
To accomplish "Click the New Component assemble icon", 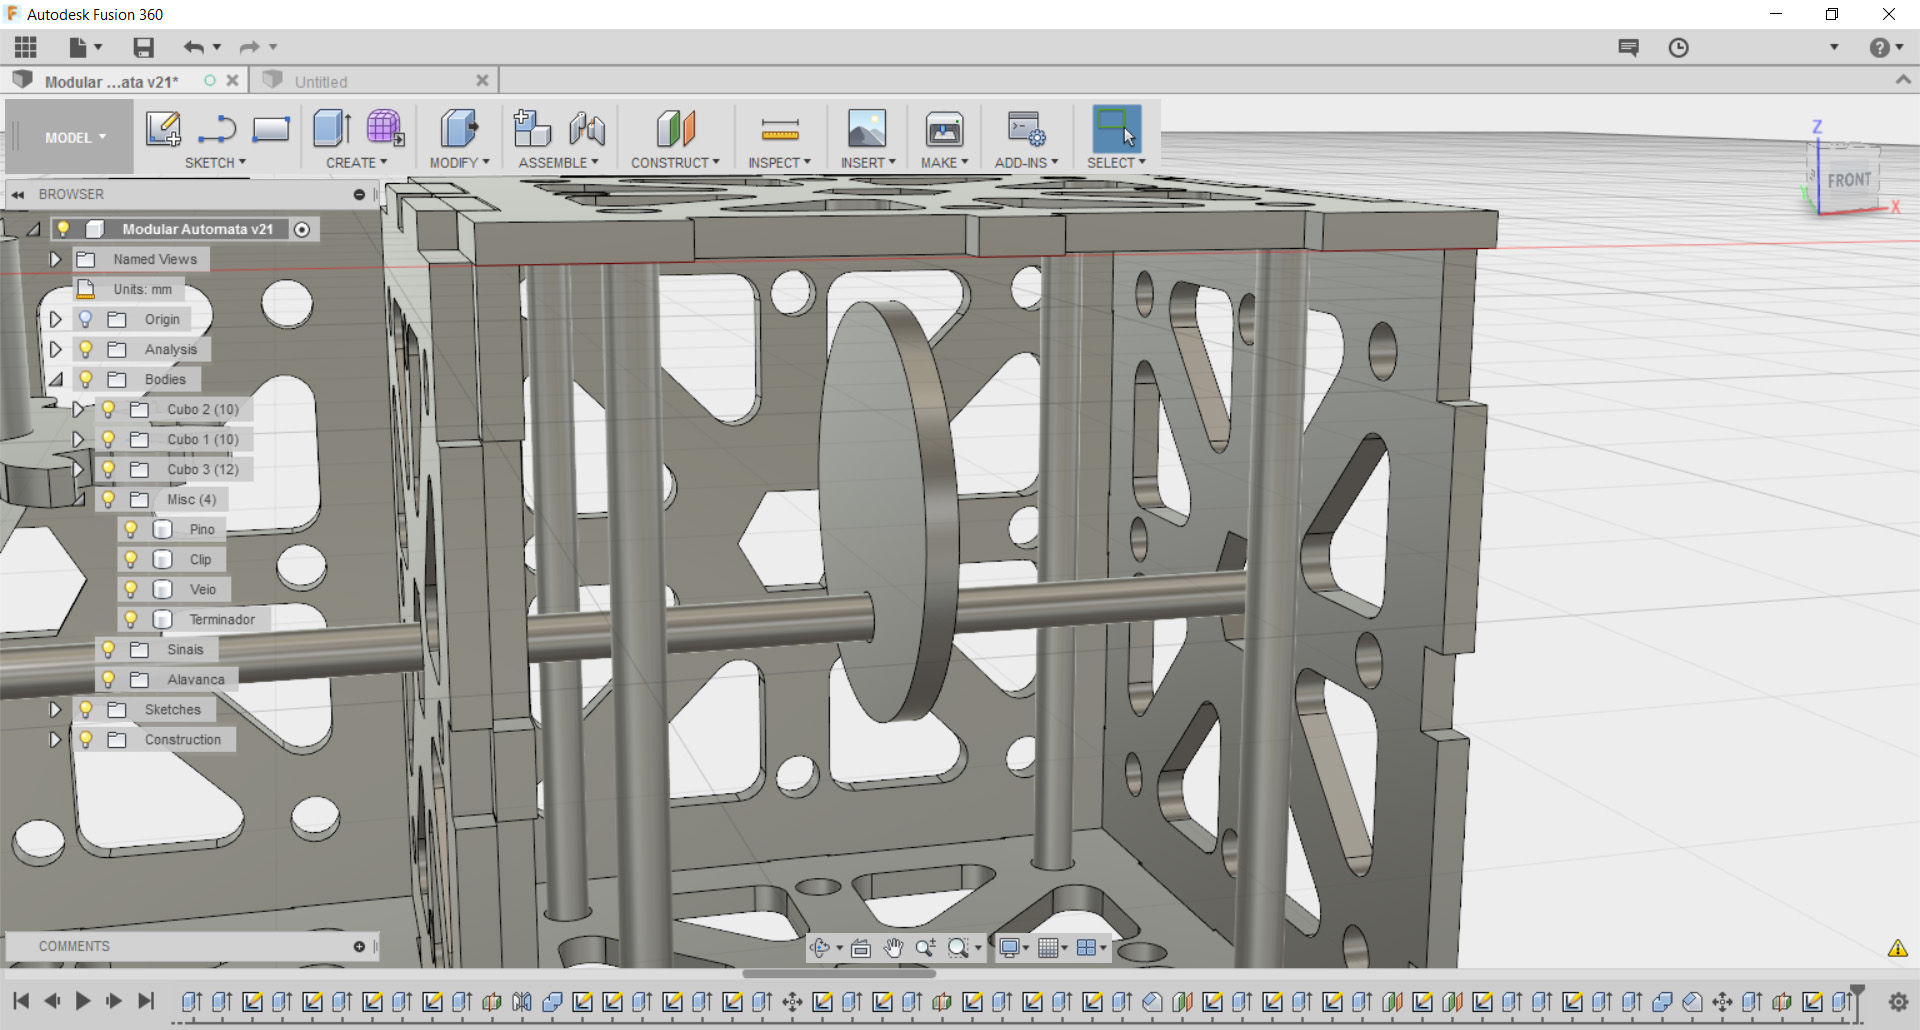I will 532,129.
